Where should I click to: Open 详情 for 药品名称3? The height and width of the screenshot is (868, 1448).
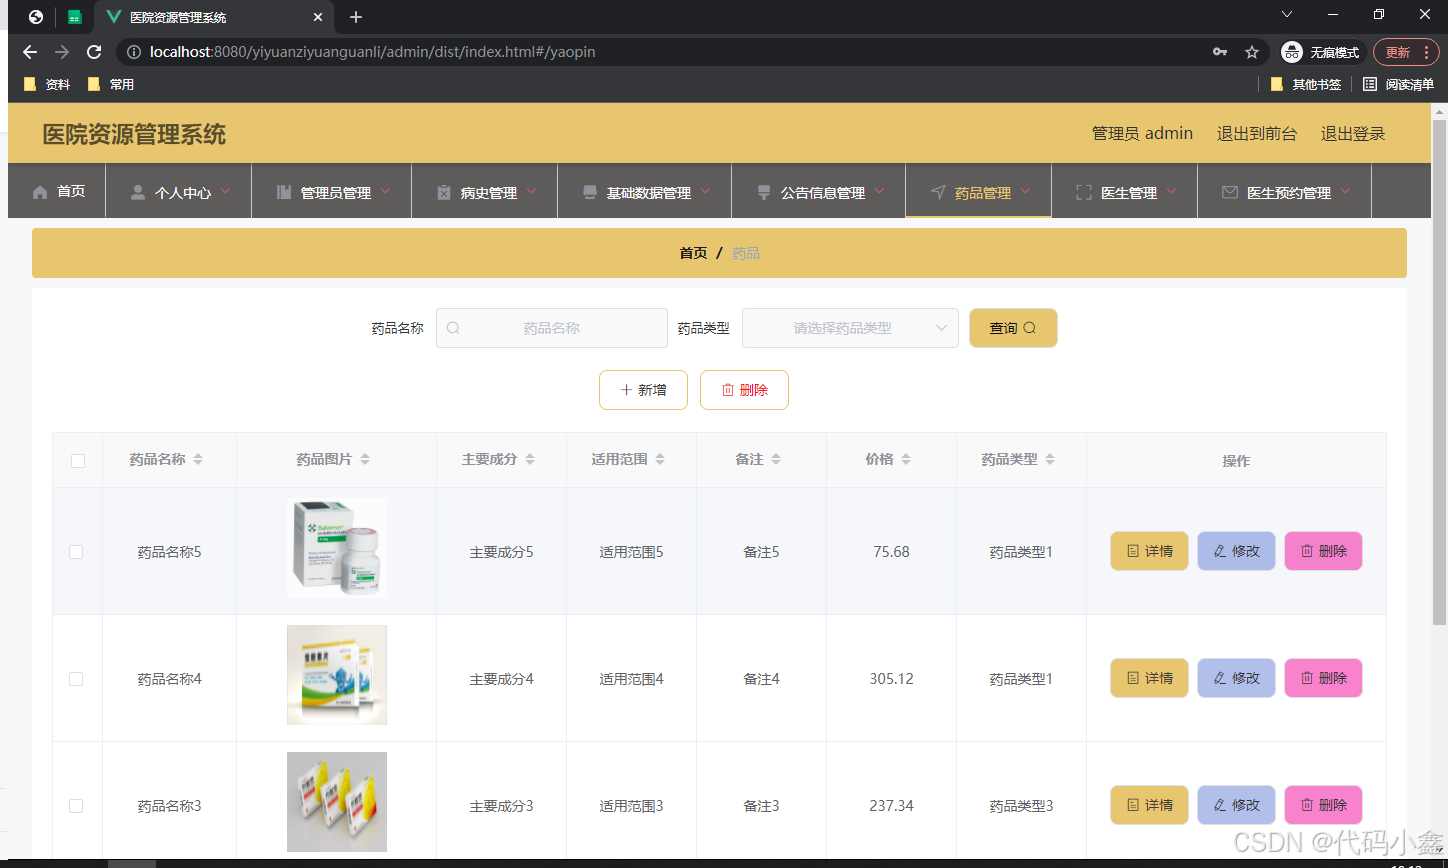(x=1149, y=805)
